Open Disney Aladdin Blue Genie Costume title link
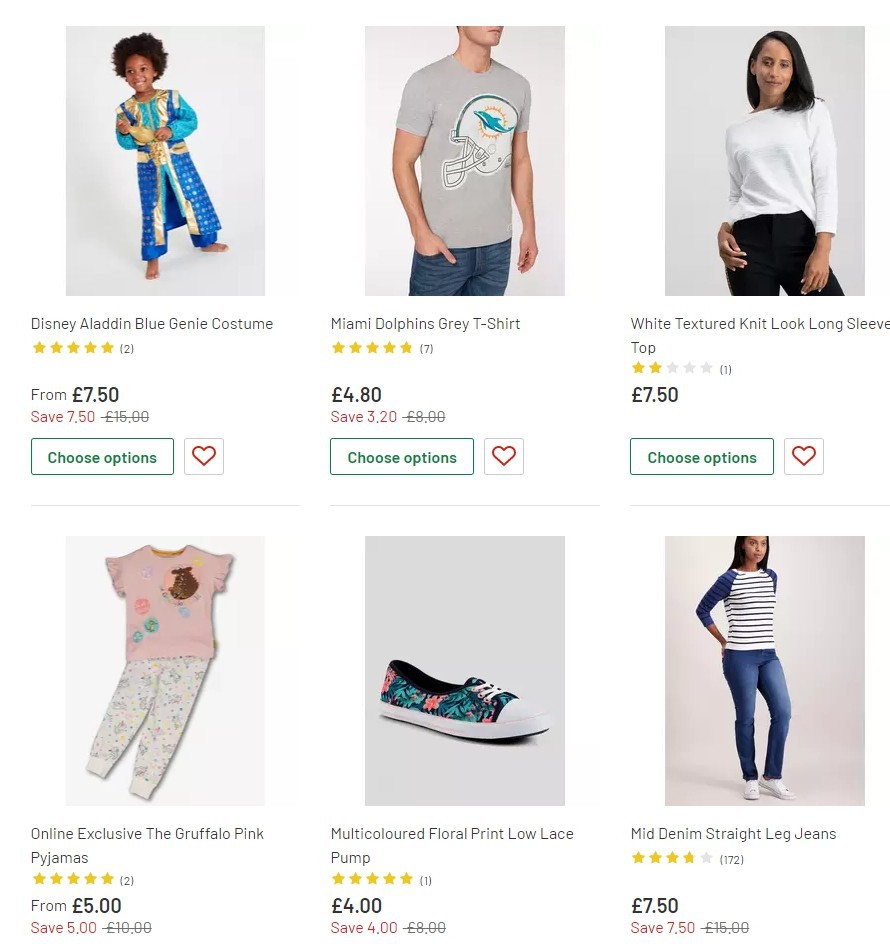This screenshot has height=944, width=890. [152, 324]
